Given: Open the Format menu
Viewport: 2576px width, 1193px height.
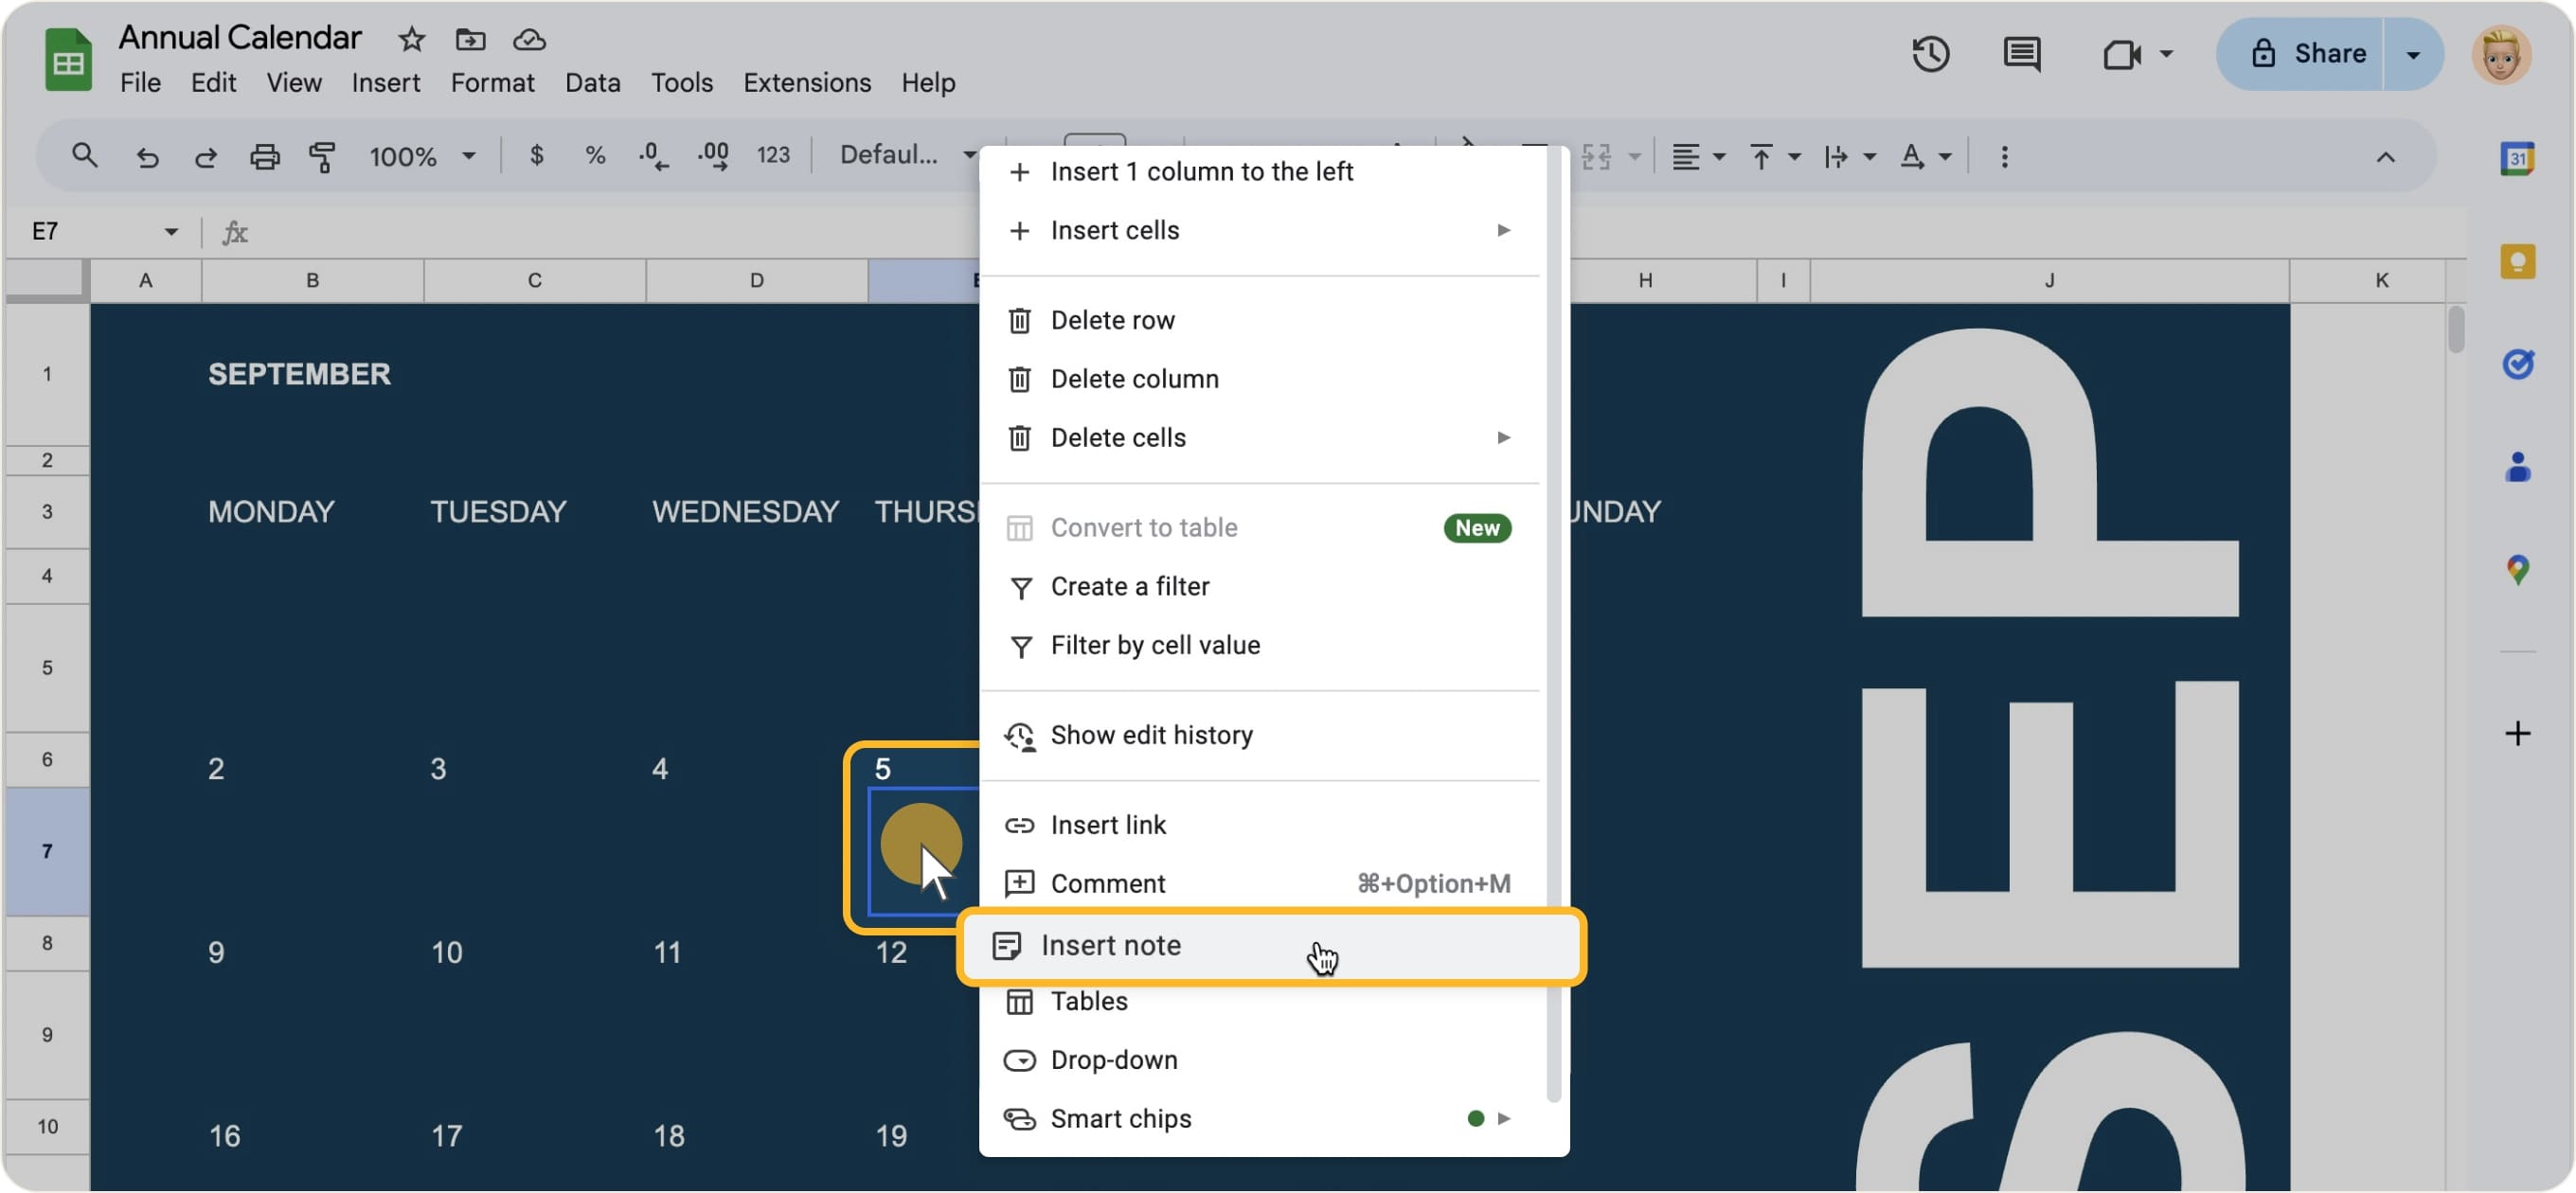Looking at the screenshot, I should point(492,82).
